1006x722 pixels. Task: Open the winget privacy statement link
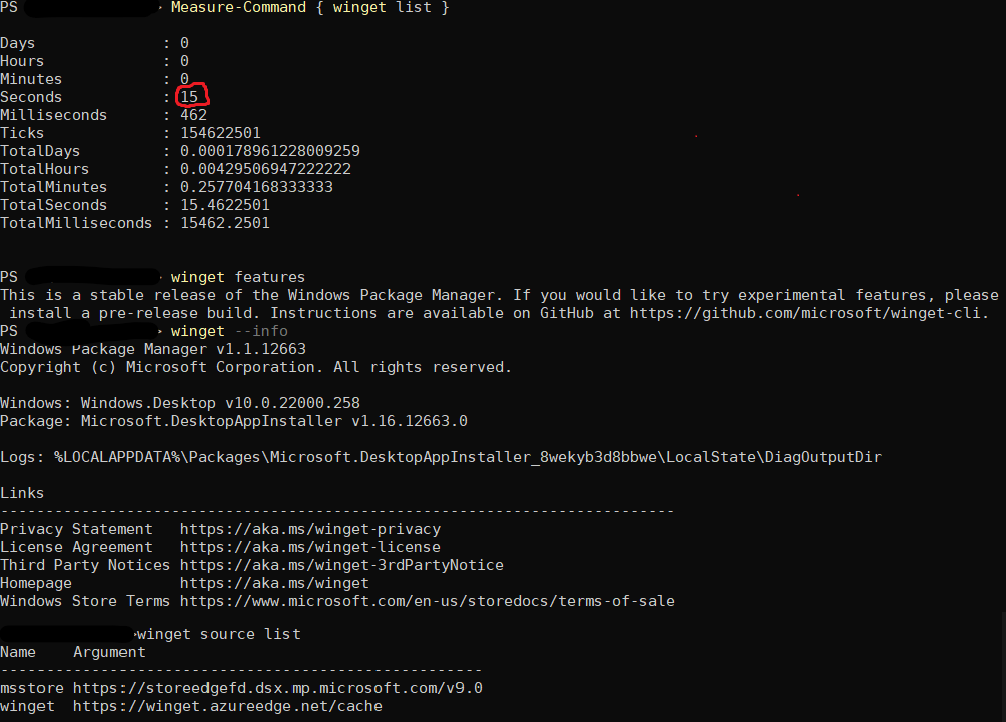310,528
